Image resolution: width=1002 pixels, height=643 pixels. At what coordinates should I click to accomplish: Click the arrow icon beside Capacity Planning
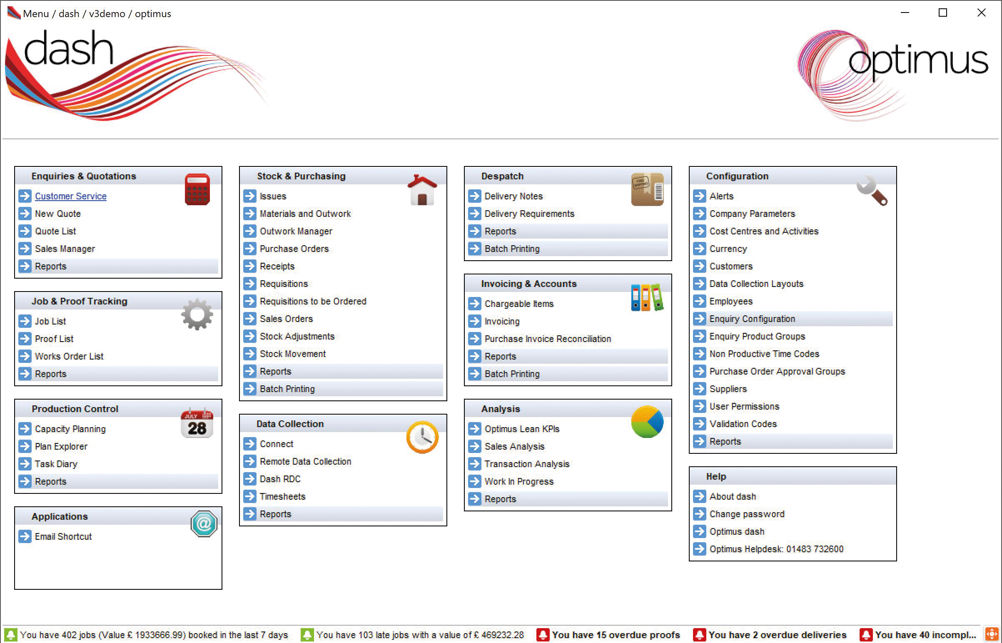(25, 429)
